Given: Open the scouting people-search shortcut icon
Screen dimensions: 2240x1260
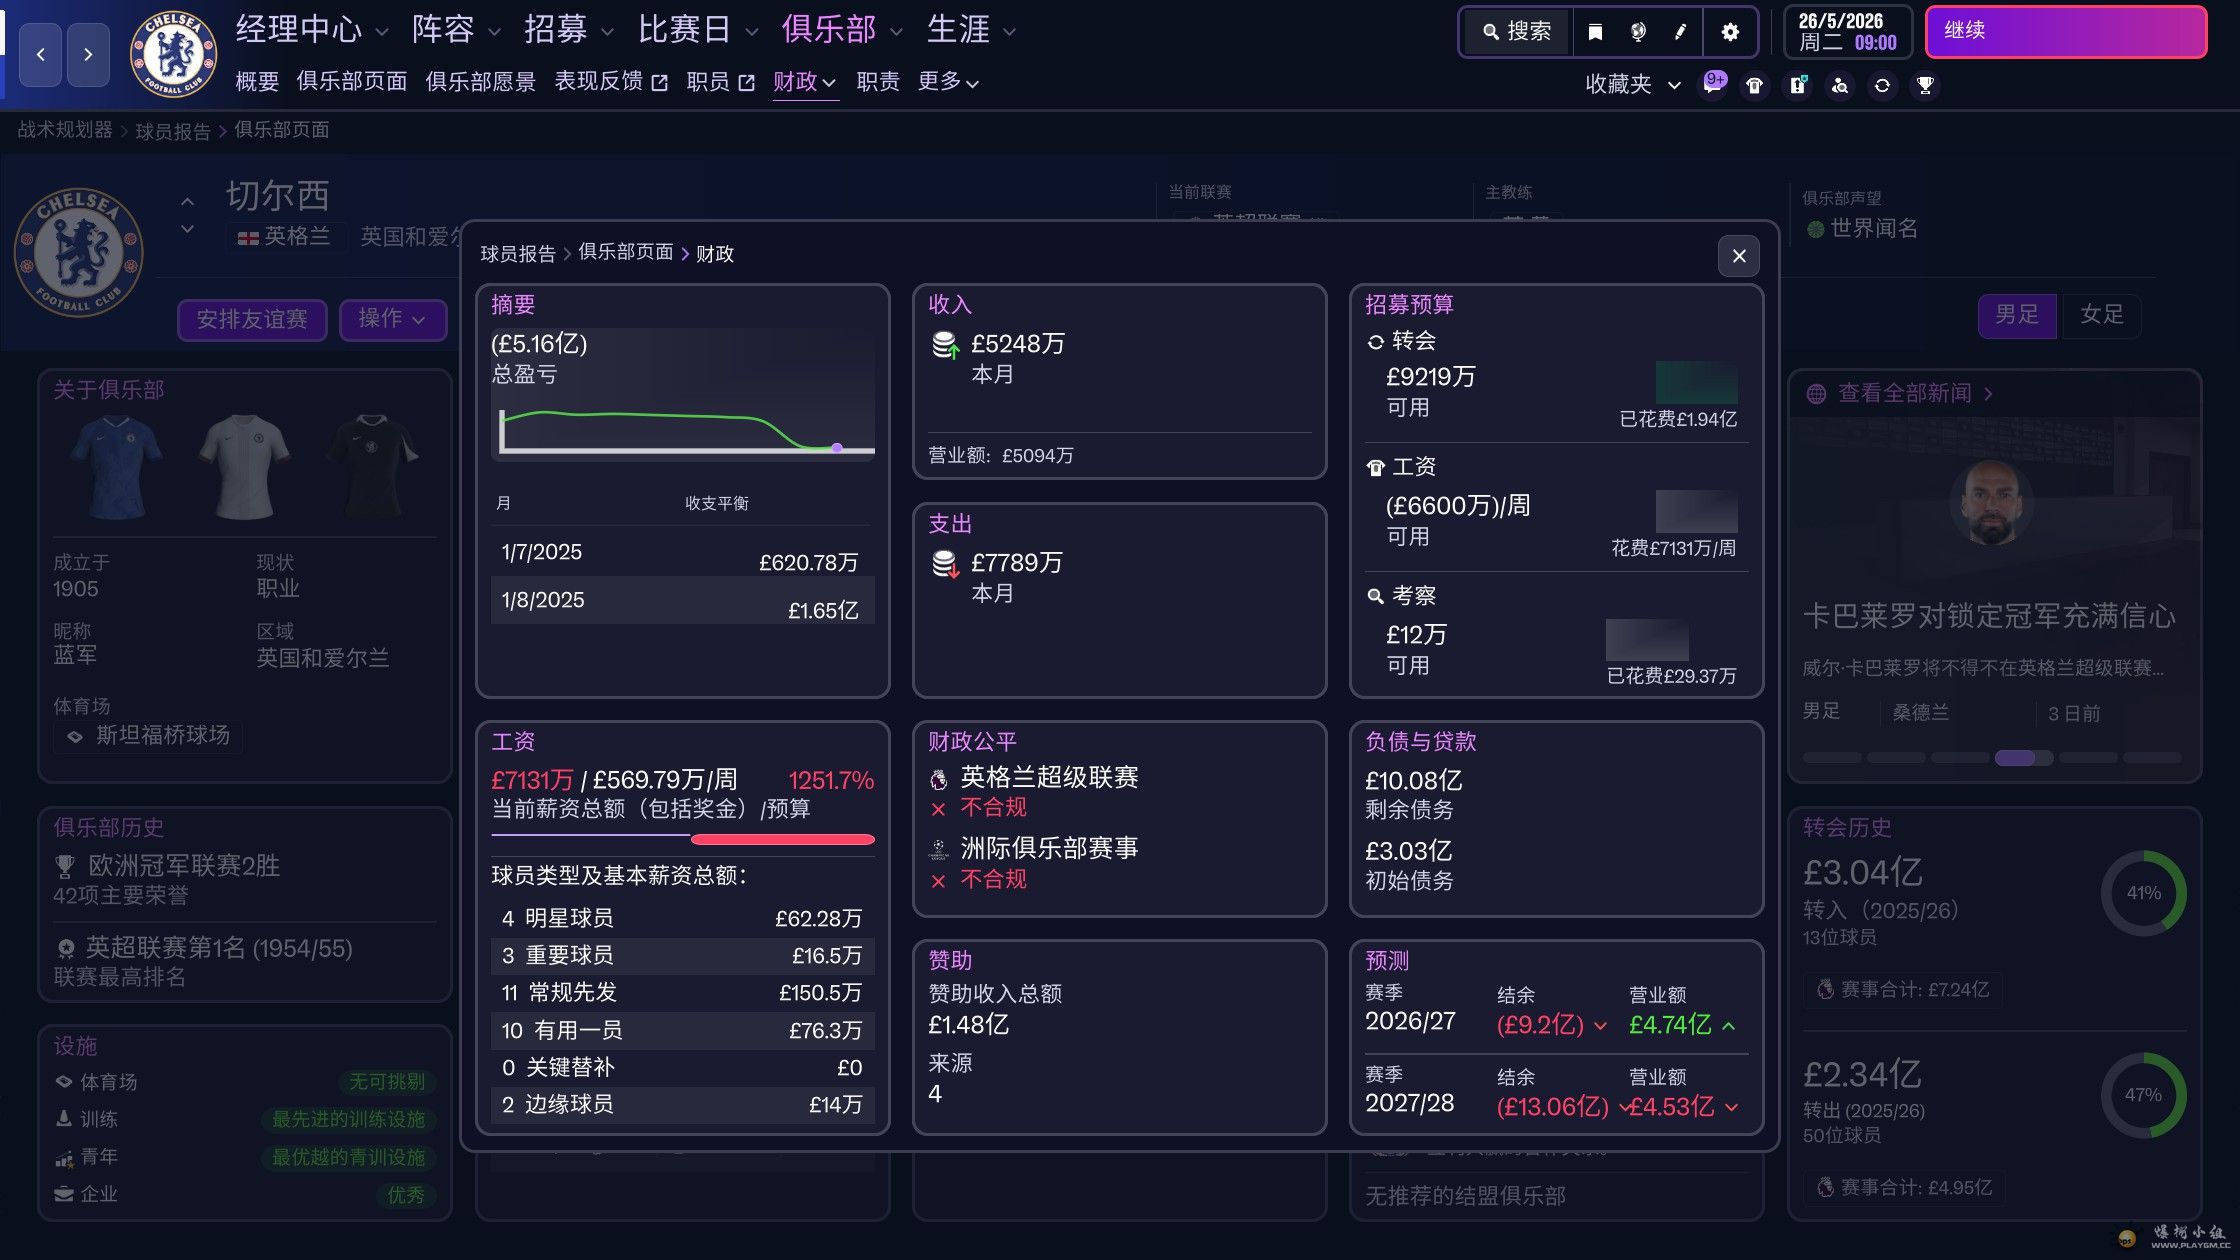Looking at the screenshot, I should click(1840, 86).
